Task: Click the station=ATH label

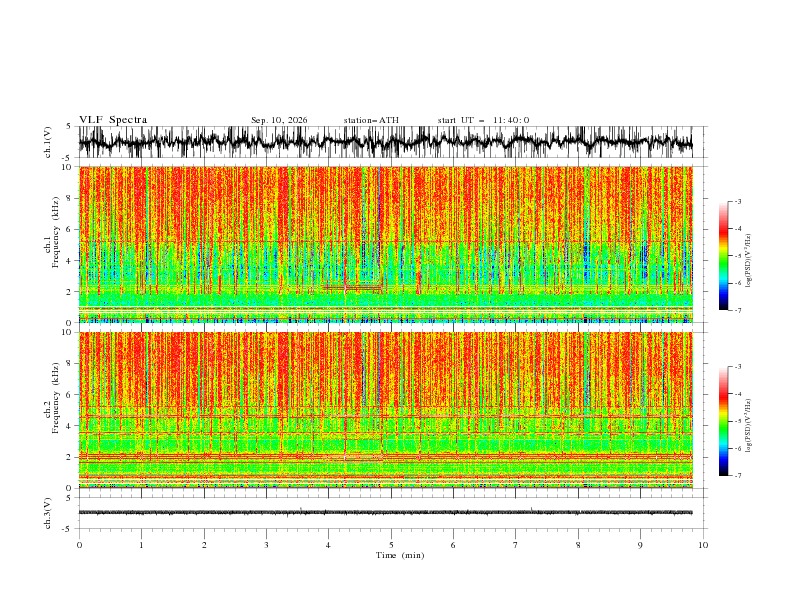Action: point(371,120)
